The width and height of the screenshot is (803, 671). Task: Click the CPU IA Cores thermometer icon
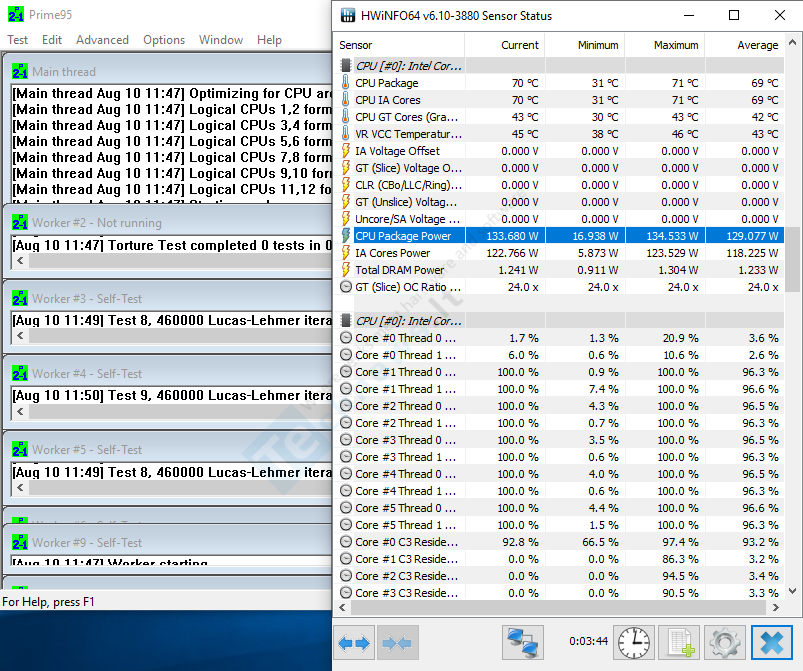[x=346, y=99]
